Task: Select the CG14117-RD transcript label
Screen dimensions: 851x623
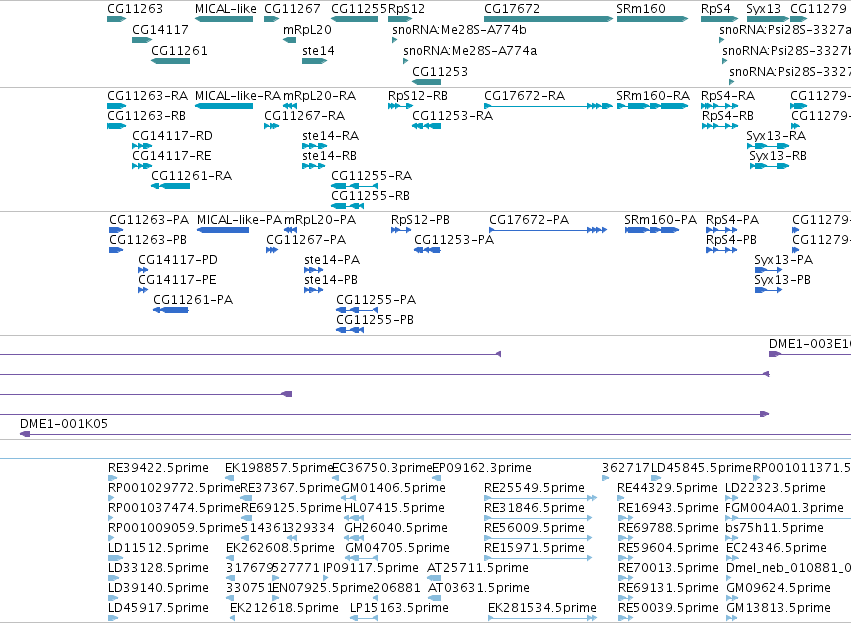Action: click(x=173, y=136)
